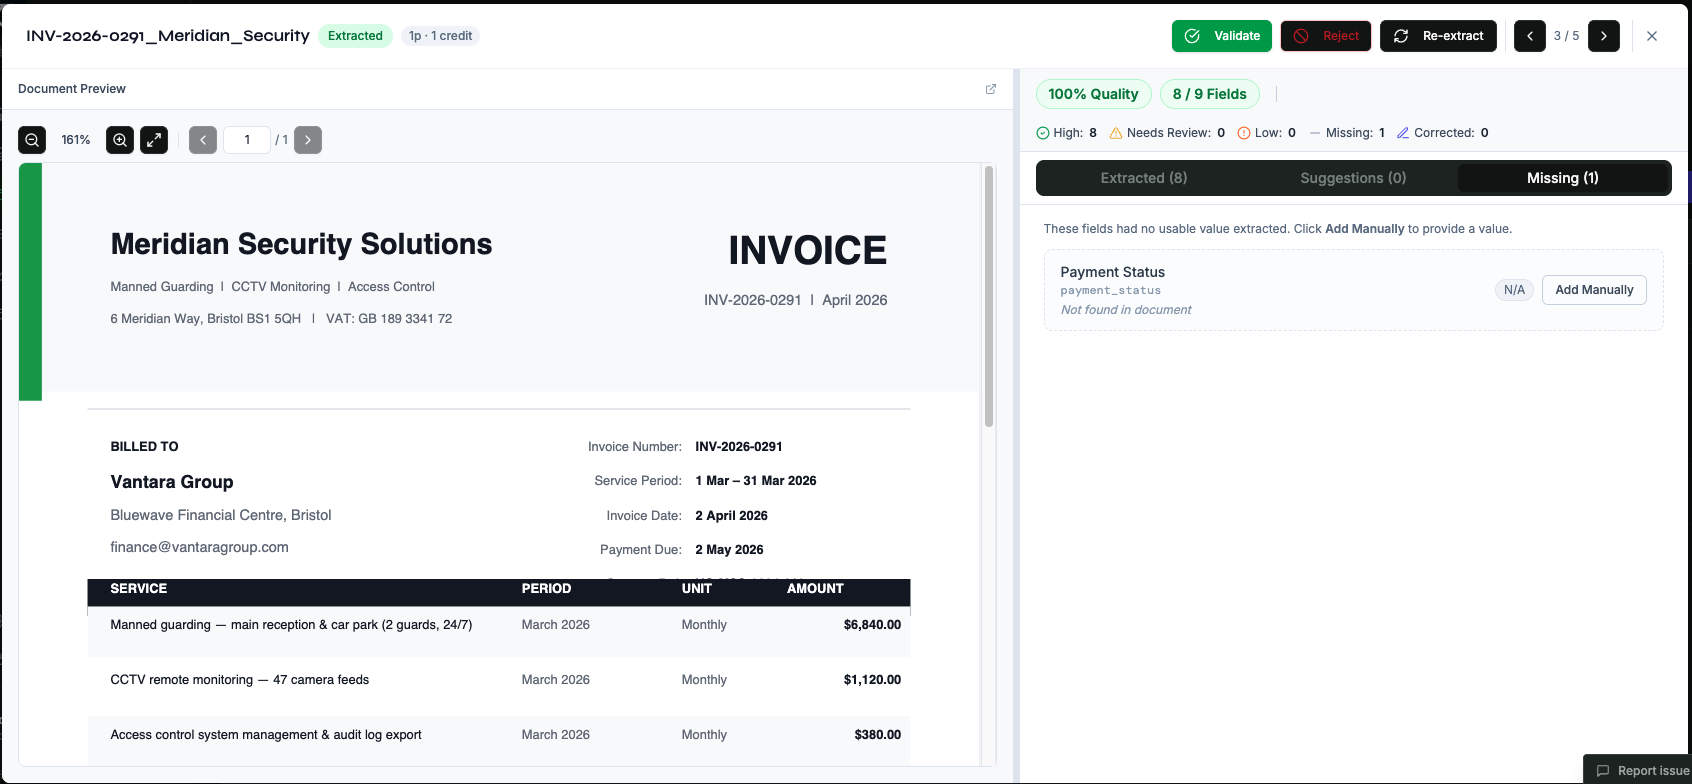1692x784 pixels.
Task: Click the file name INV-2026-0291_Meridian_Security
Action: pyautogui.click(x=168, y=36)
